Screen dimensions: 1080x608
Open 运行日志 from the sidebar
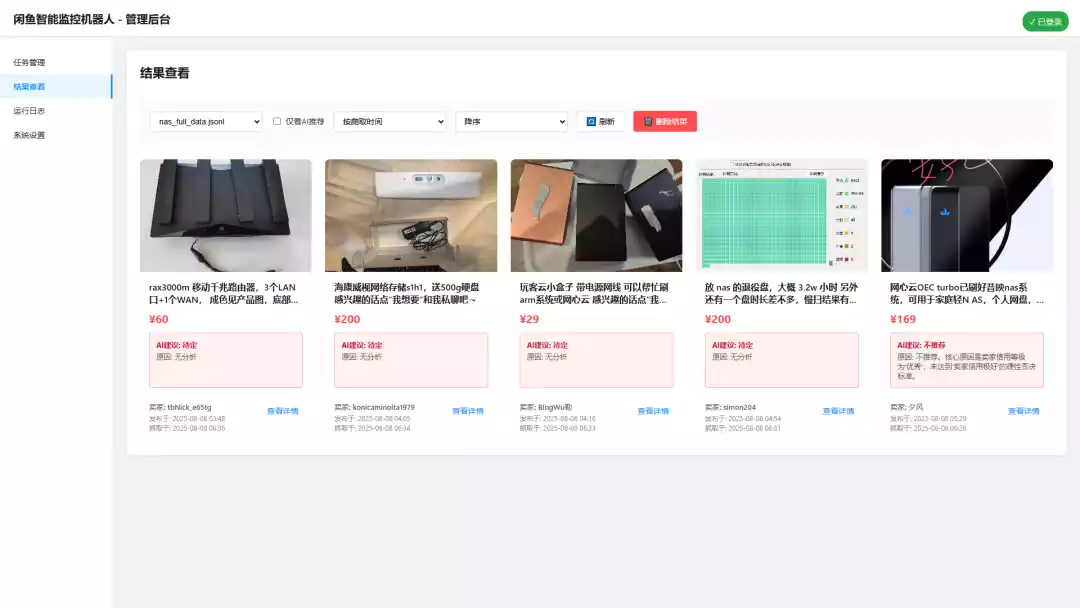tap(30, 111)
